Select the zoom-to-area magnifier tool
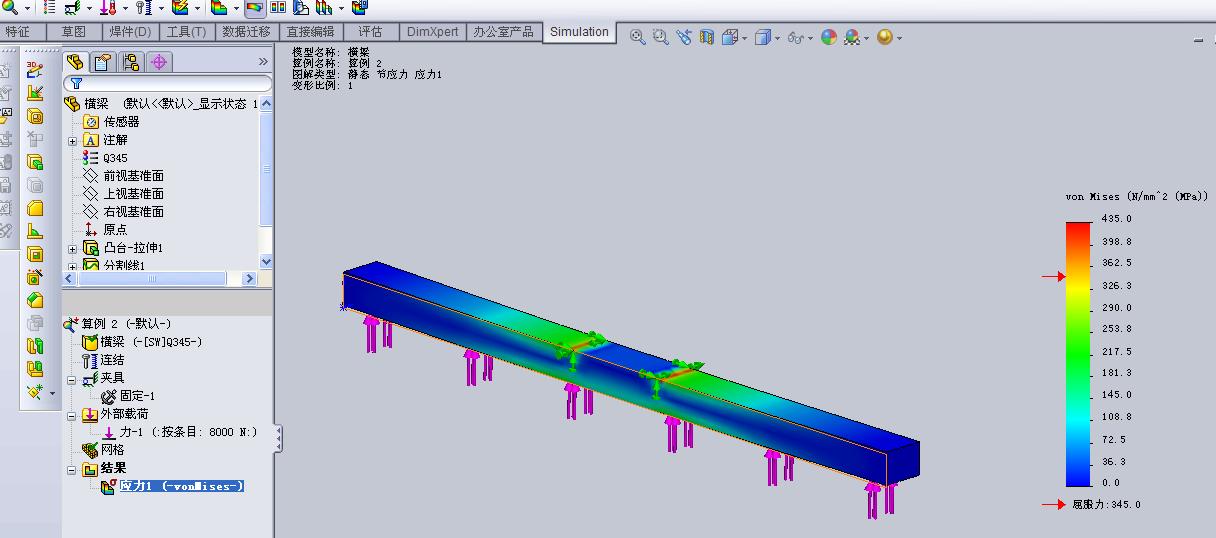Image resolution: width=1216 pixels, height=538 pixels. pyautogui.click(x=660, y=37)
